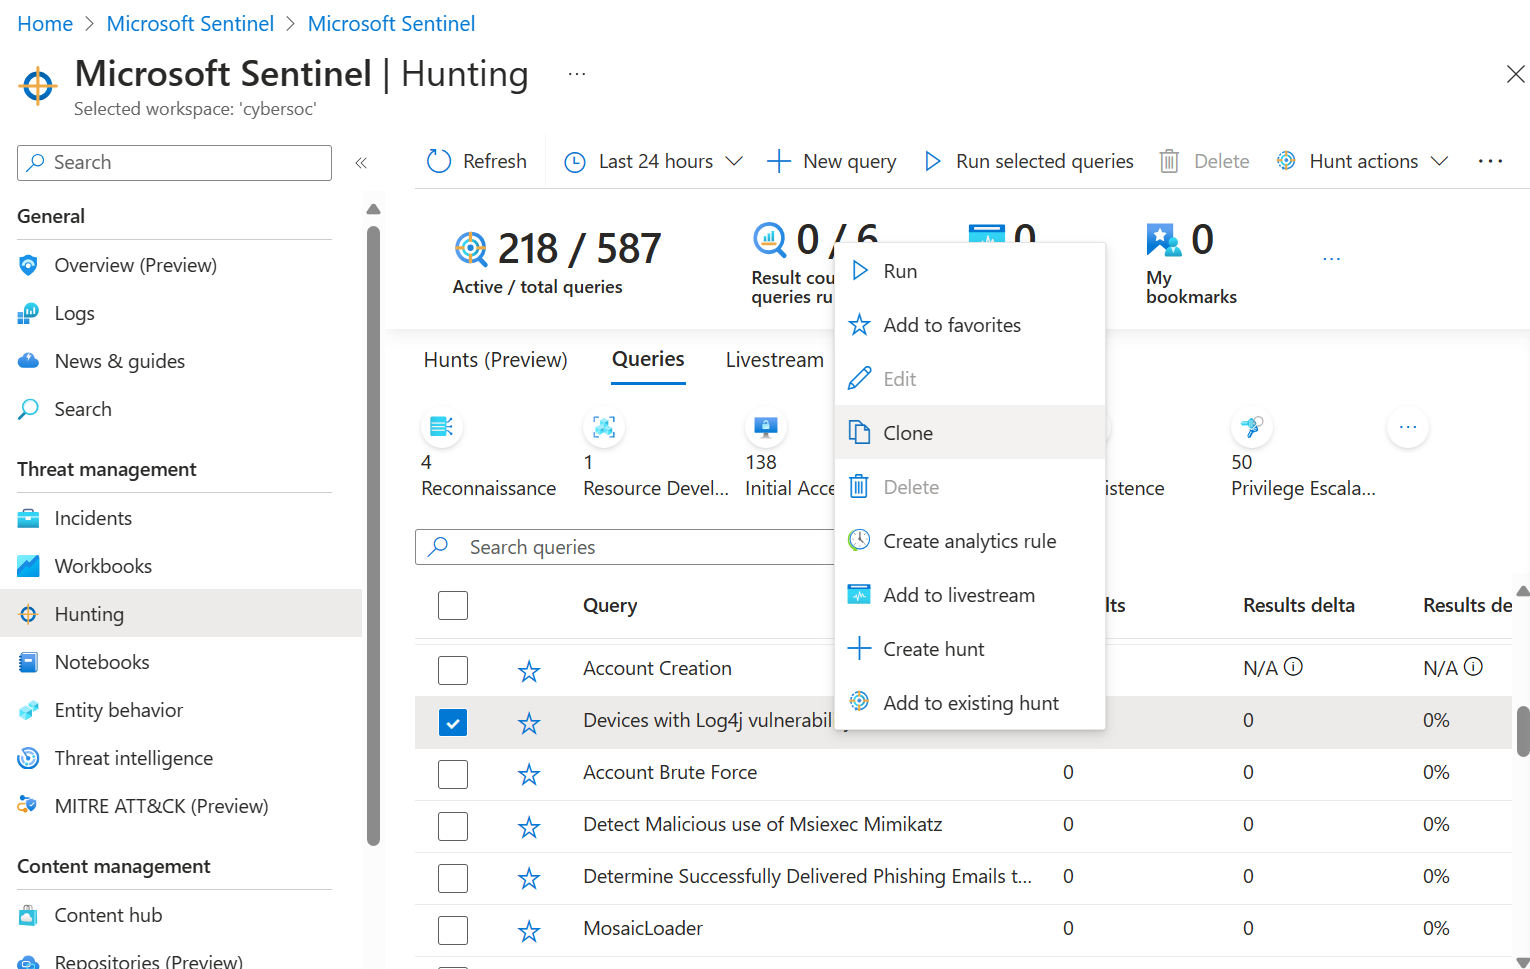Check the Account Creation query checkbox

coord(453,670)
